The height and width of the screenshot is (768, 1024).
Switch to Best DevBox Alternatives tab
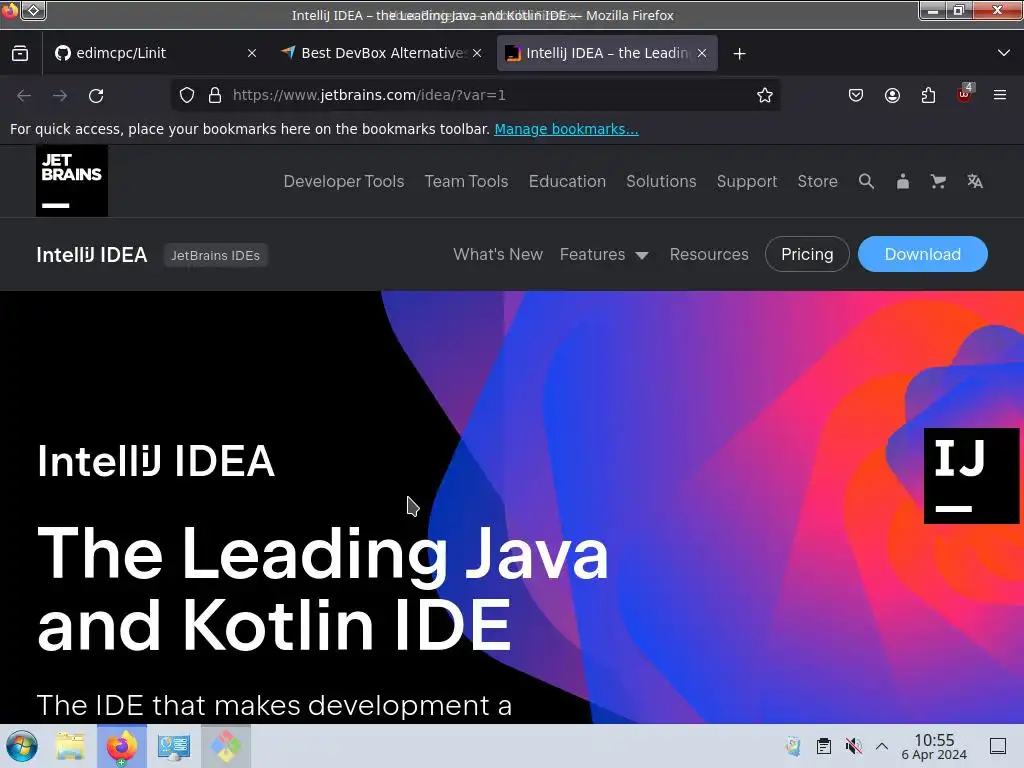381,54
